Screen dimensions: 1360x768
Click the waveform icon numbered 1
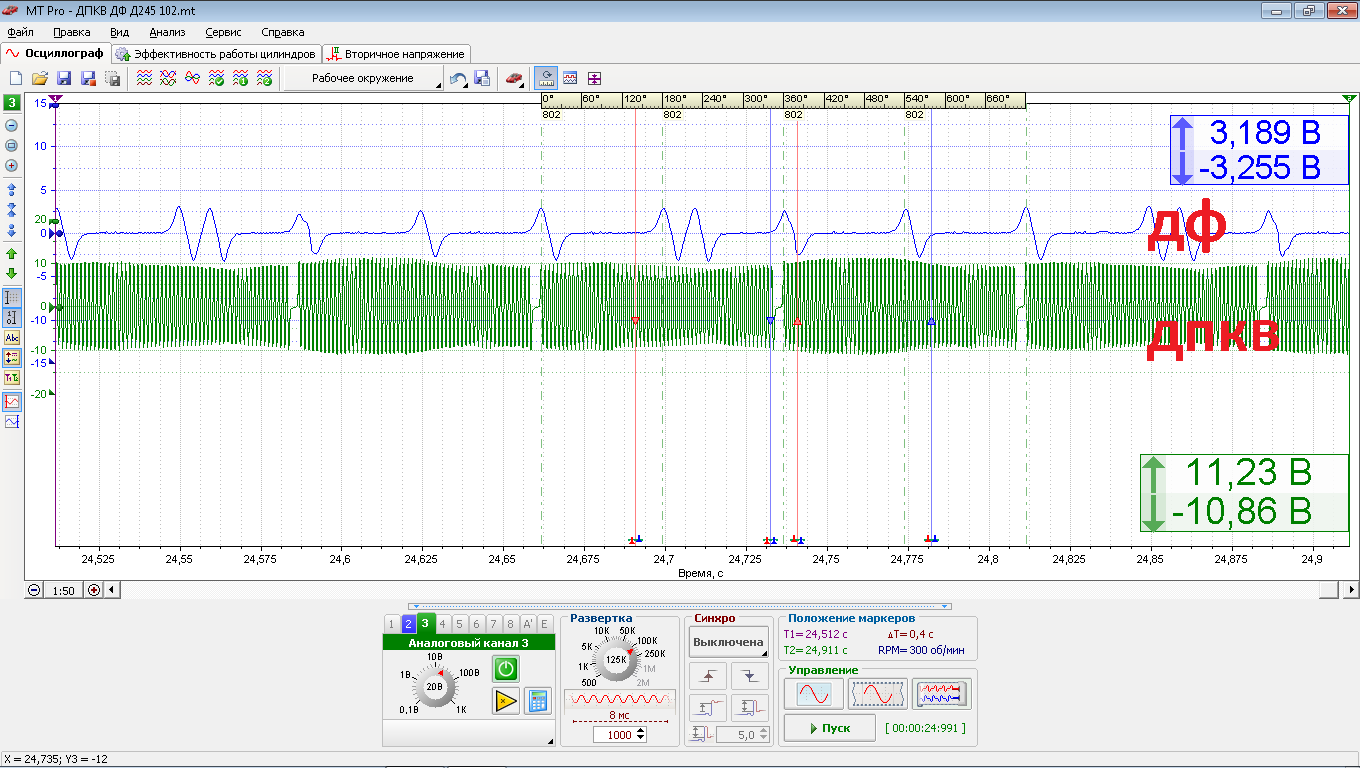(x=241, y=78)
